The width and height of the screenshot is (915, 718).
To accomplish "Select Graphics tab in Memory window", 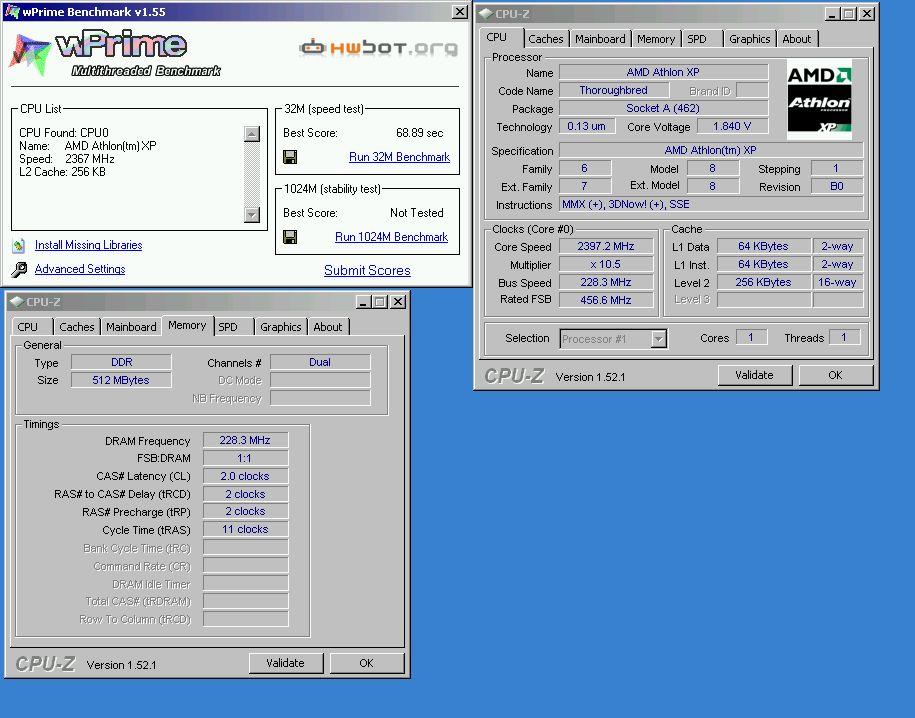I will coord(281,327).
